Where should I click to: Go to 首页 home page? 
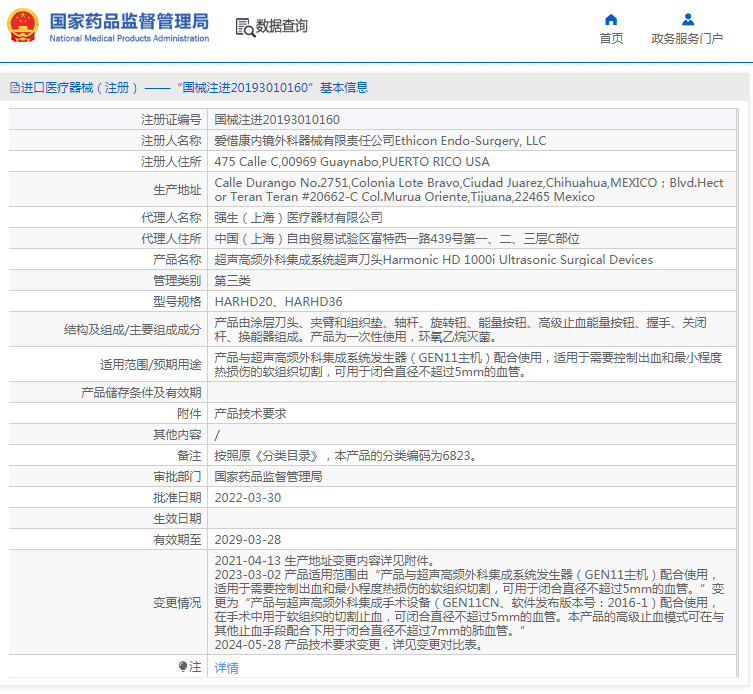point(611,38)
